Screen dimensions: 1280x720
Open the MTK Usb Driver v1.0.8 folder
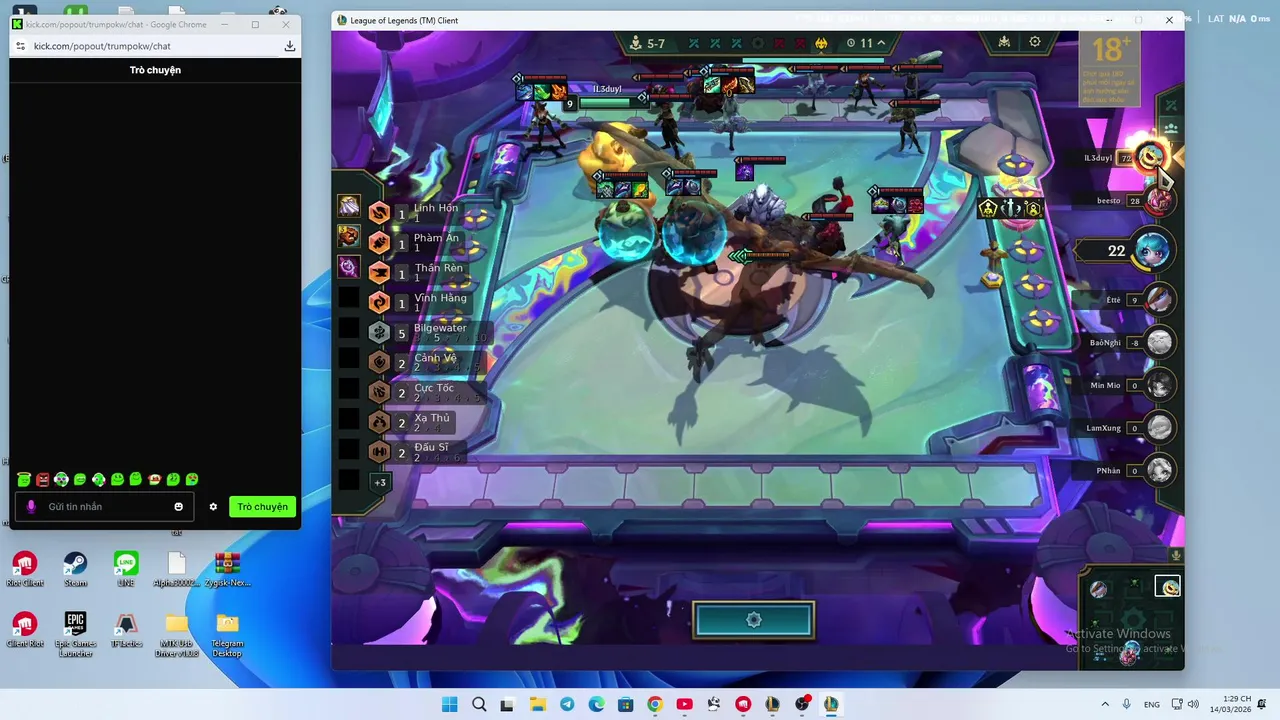tap(177, 634)
